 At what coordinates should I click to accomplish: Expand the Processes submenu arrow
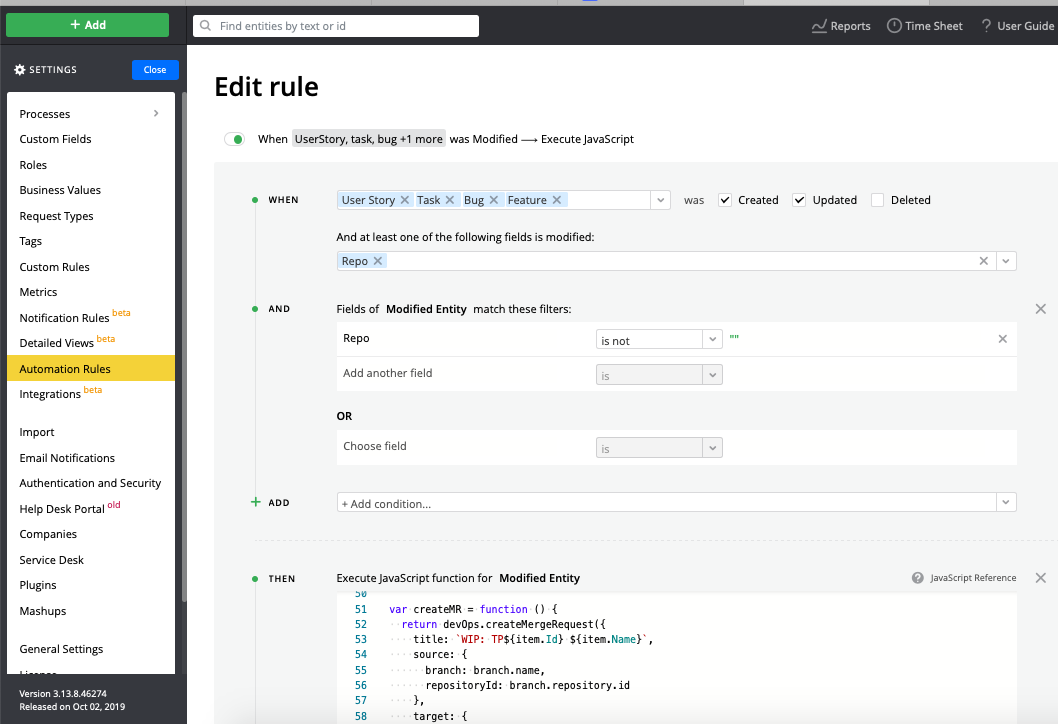coord(156,114)
